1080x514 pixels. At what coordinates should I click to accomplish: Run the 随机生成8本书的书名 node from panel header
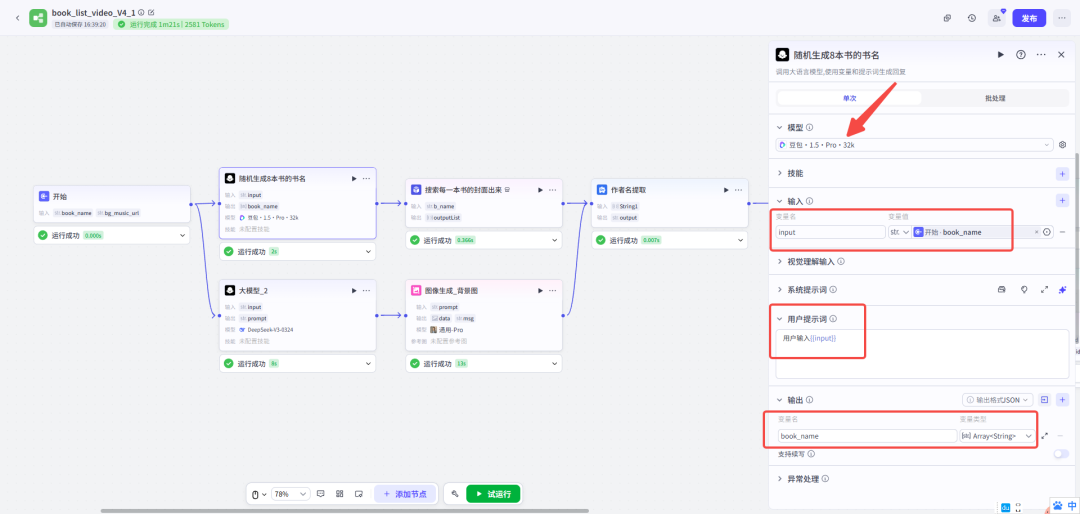pyautogui.click(x=1000, y=54)
